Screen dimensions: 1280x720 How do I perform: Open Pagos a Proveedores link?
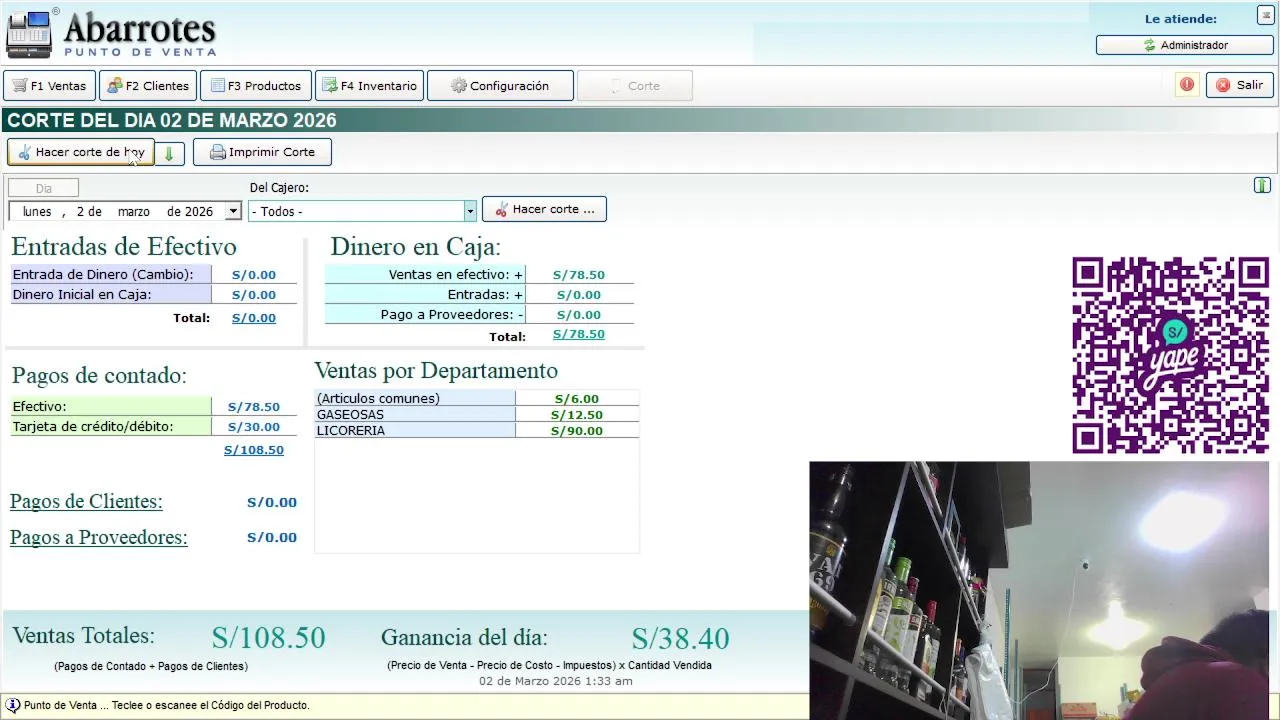[99, 537]
